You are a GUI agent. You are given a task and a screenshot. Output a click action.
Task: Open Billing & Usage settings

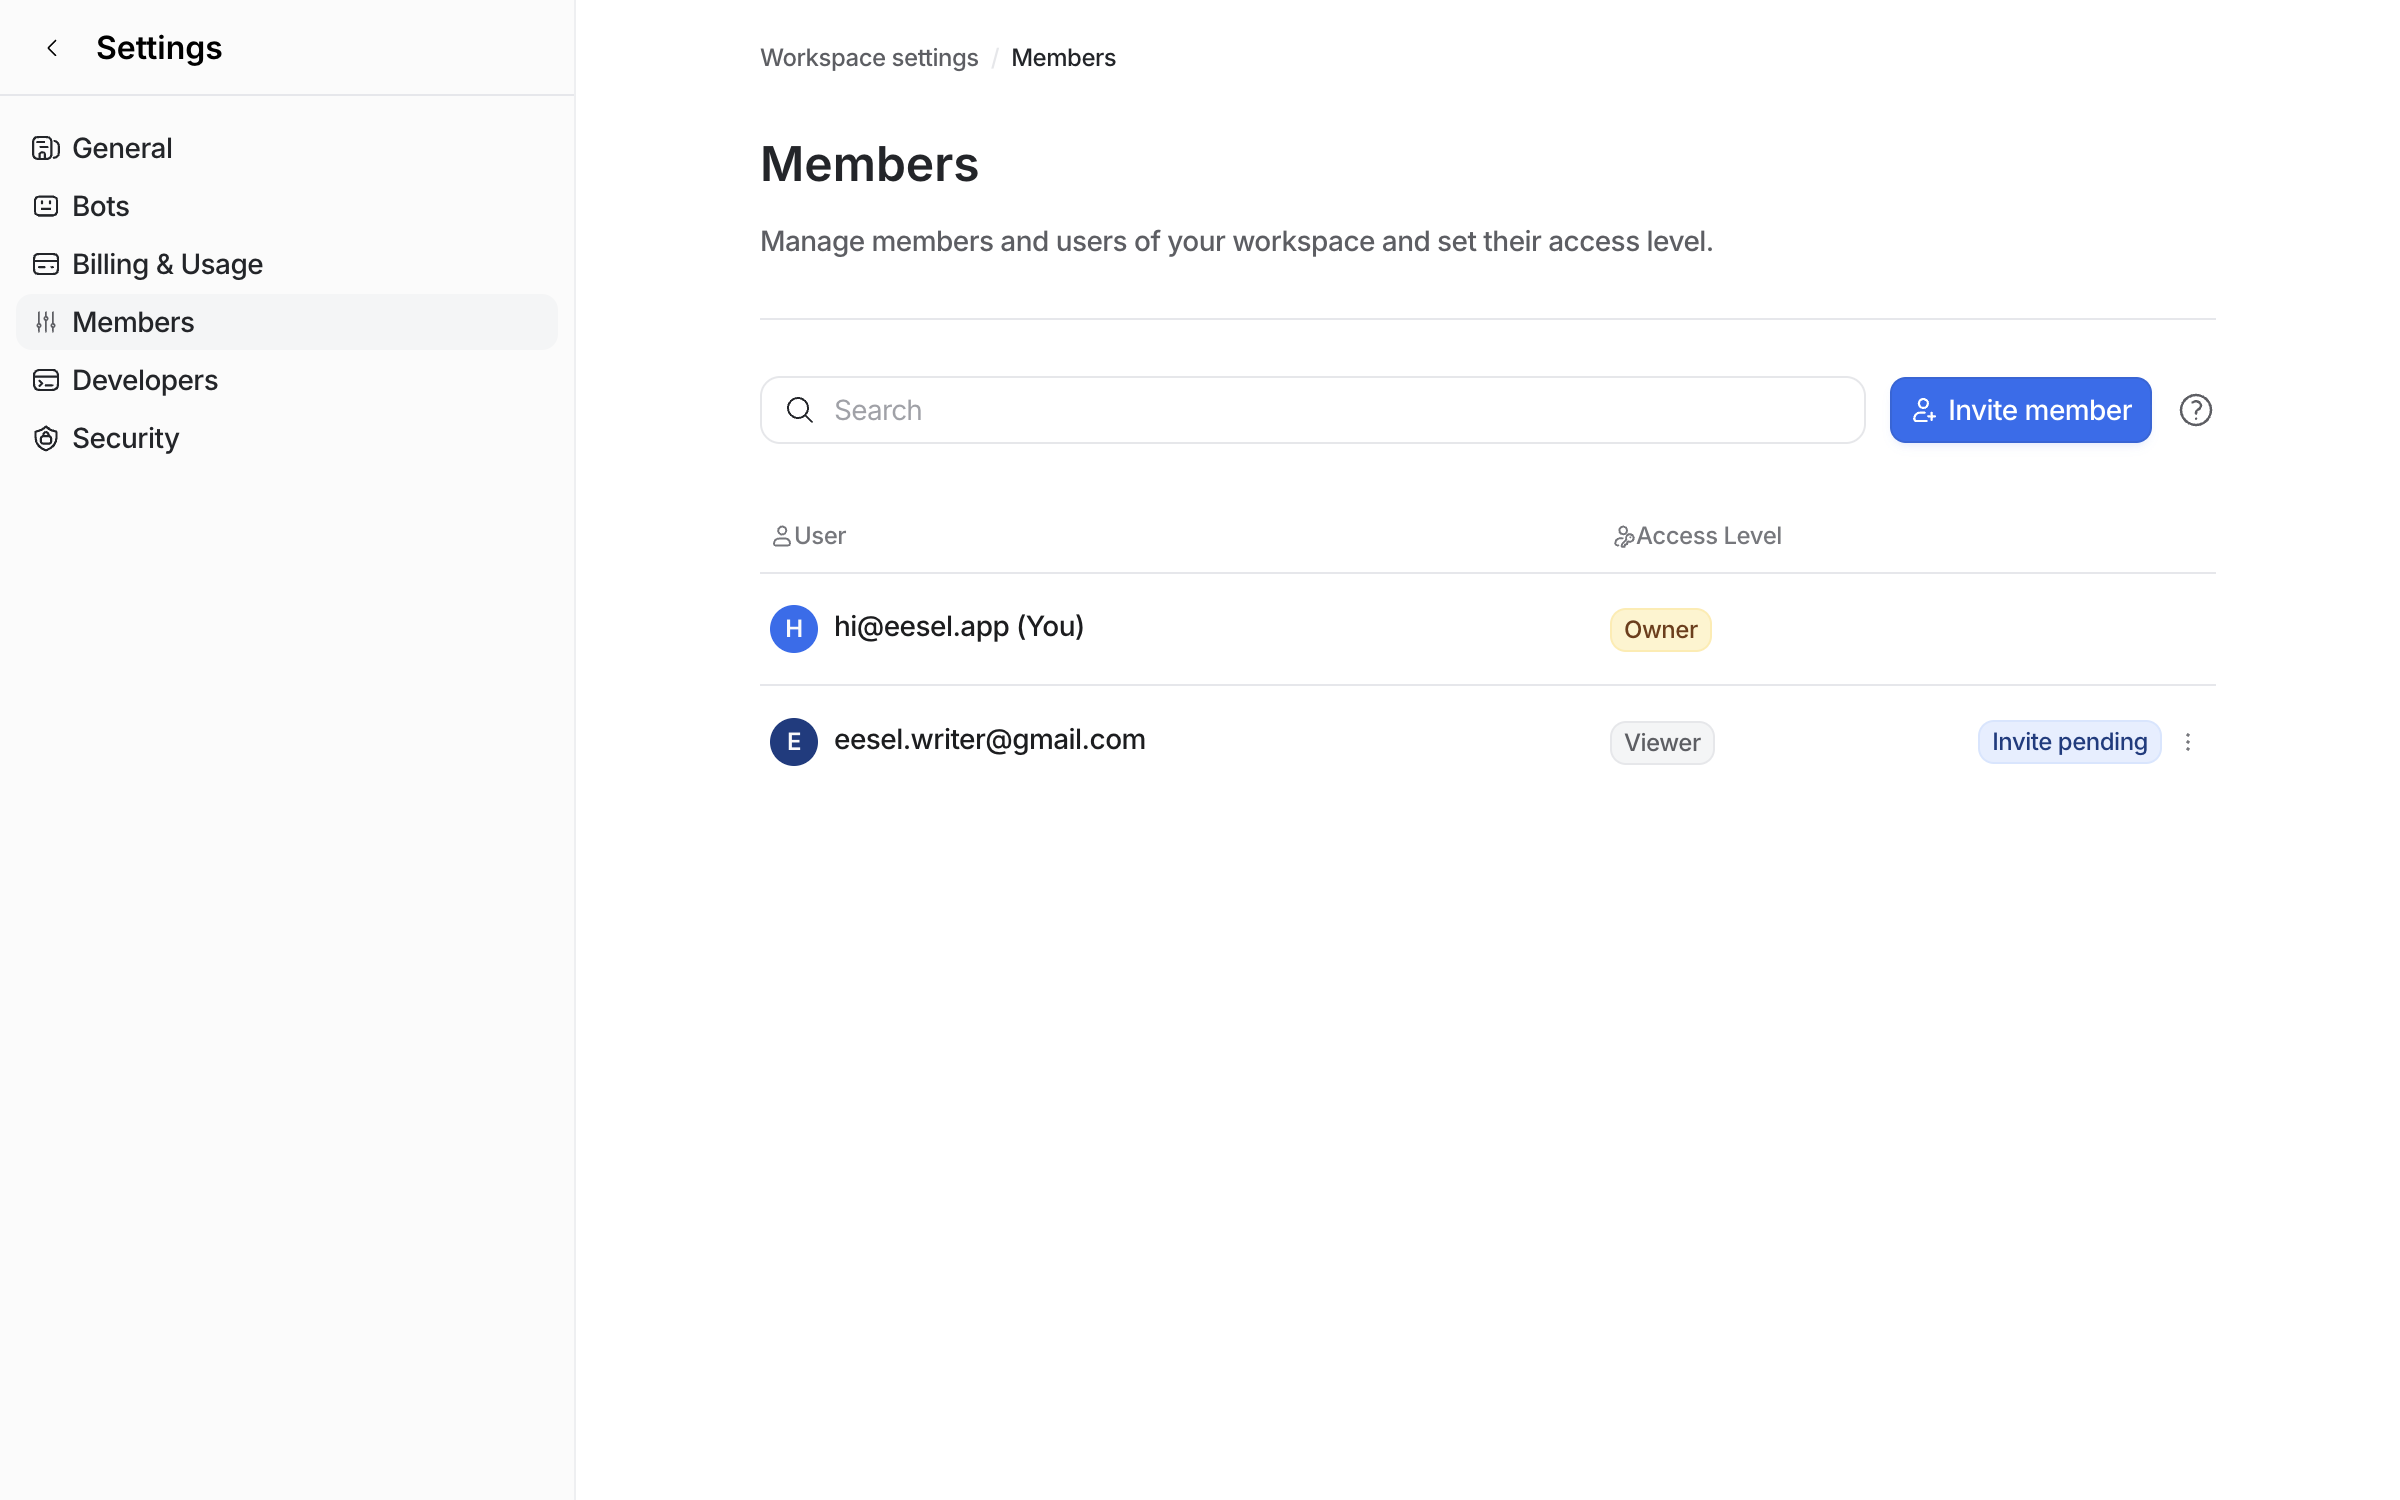pos(287,264)
